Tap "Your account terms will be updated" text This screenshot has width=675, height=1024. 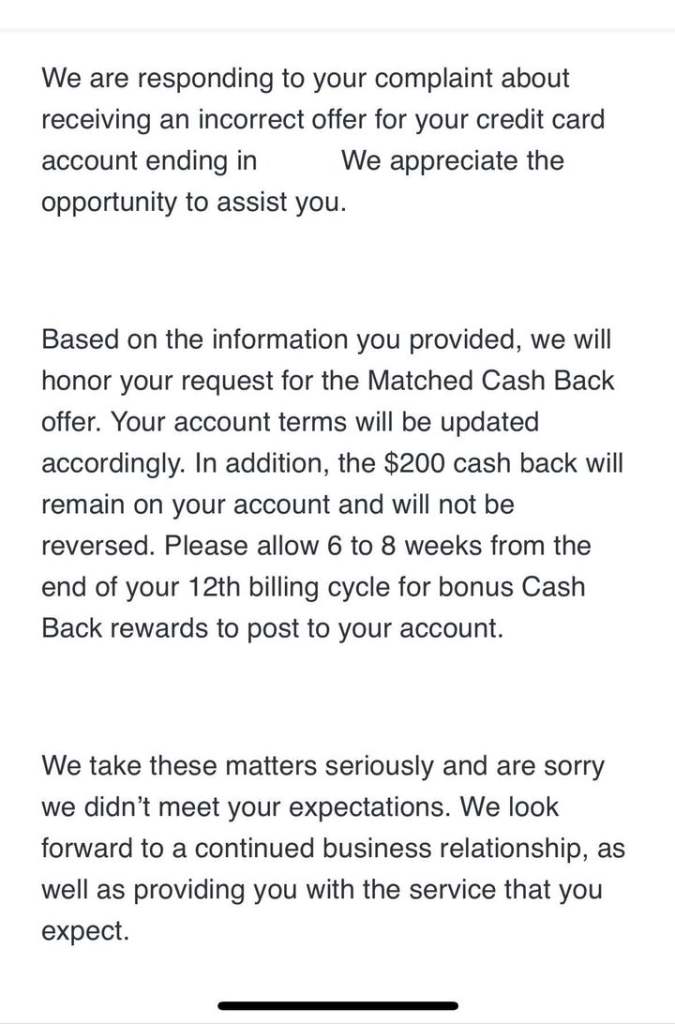[325, 422]
